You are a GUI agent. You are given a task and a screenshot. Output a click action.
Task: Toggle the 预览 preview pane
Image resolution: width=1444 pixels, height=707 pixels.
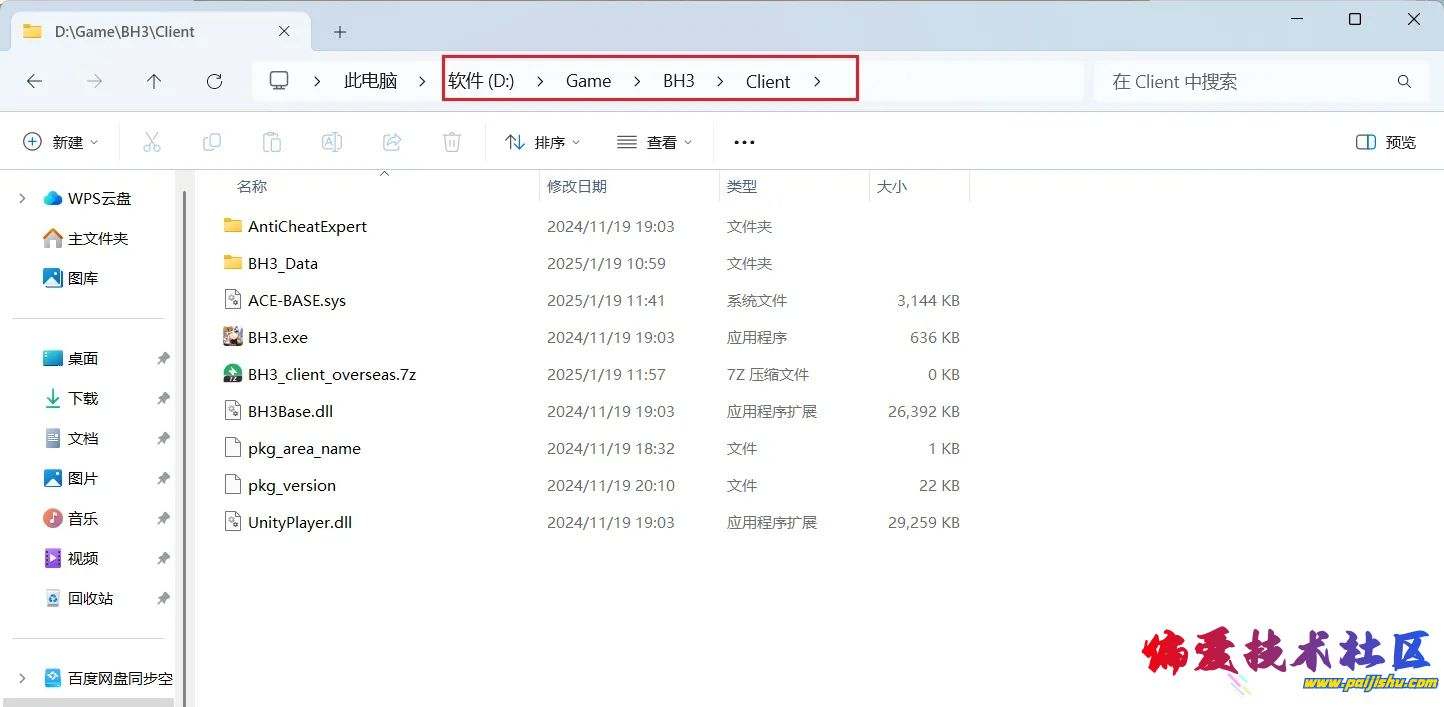click(x=1386, y=142)
